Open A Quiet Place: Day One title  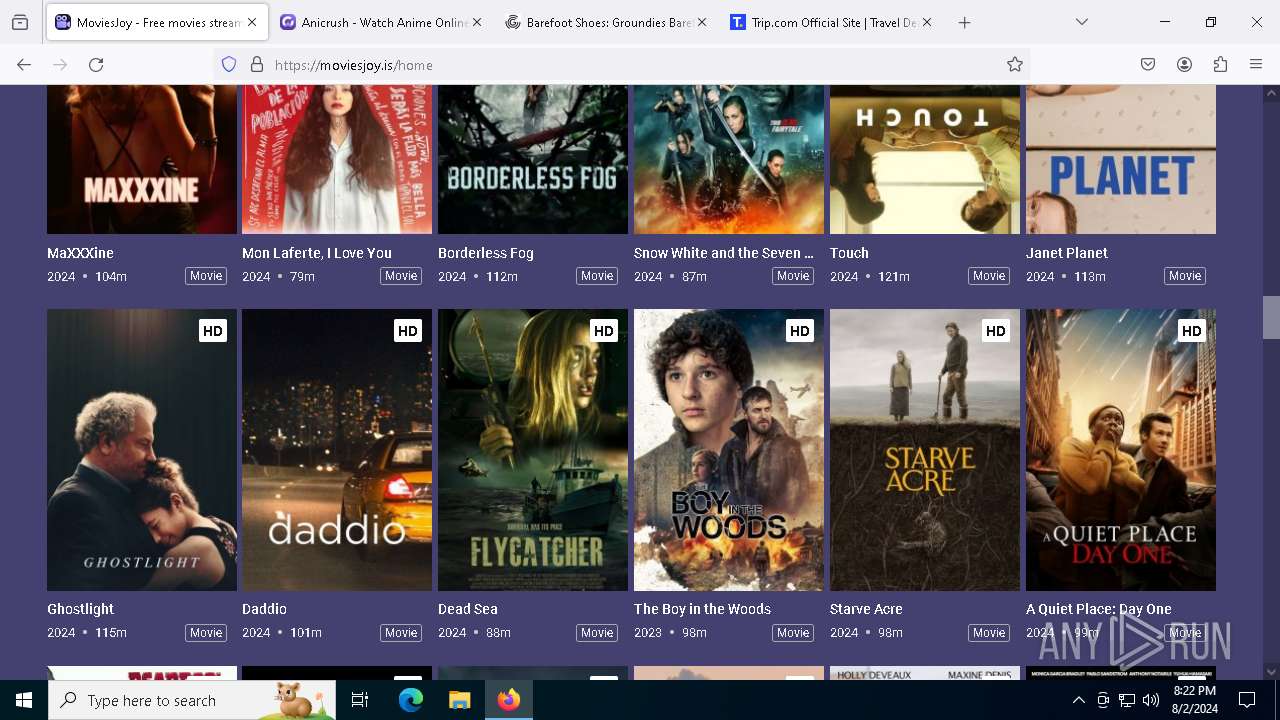1099,609
